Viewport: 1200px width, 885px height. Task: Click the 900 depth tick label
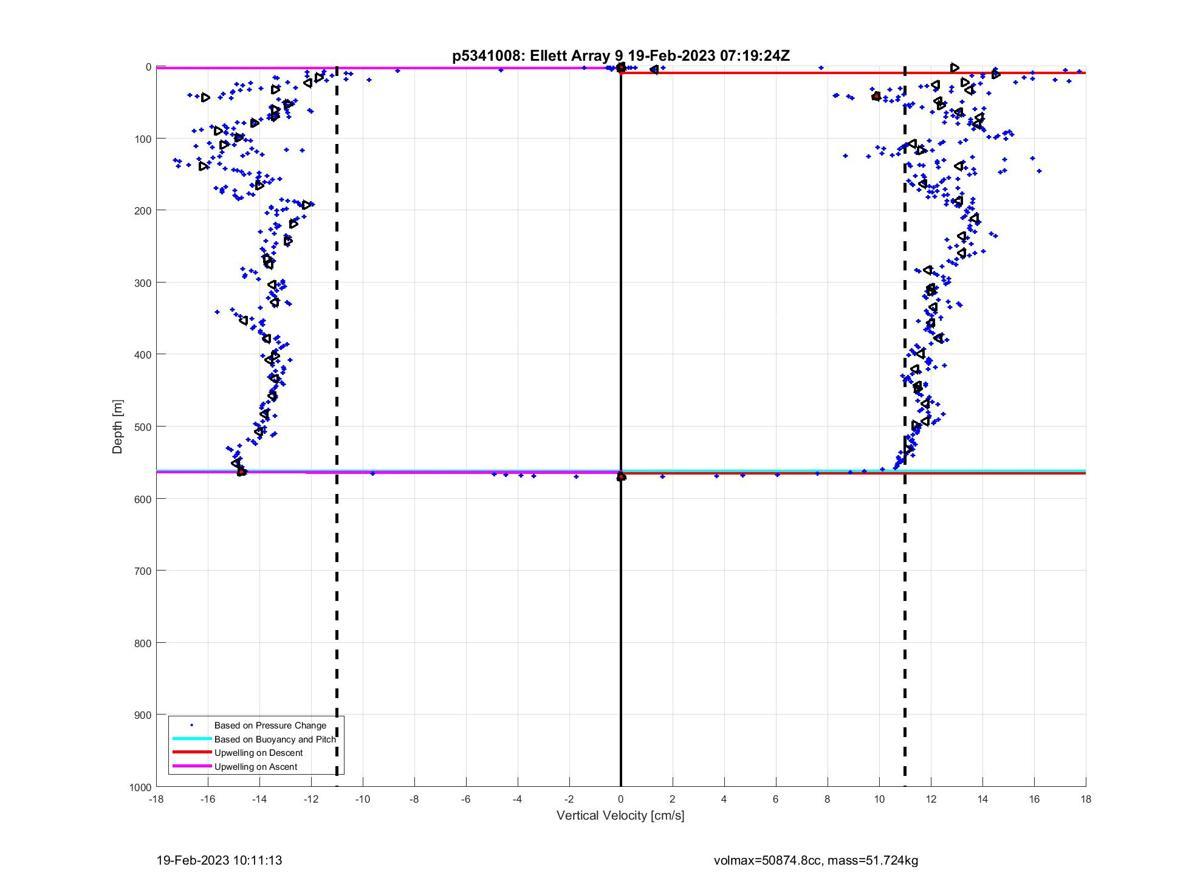click(x=143, y=715)
